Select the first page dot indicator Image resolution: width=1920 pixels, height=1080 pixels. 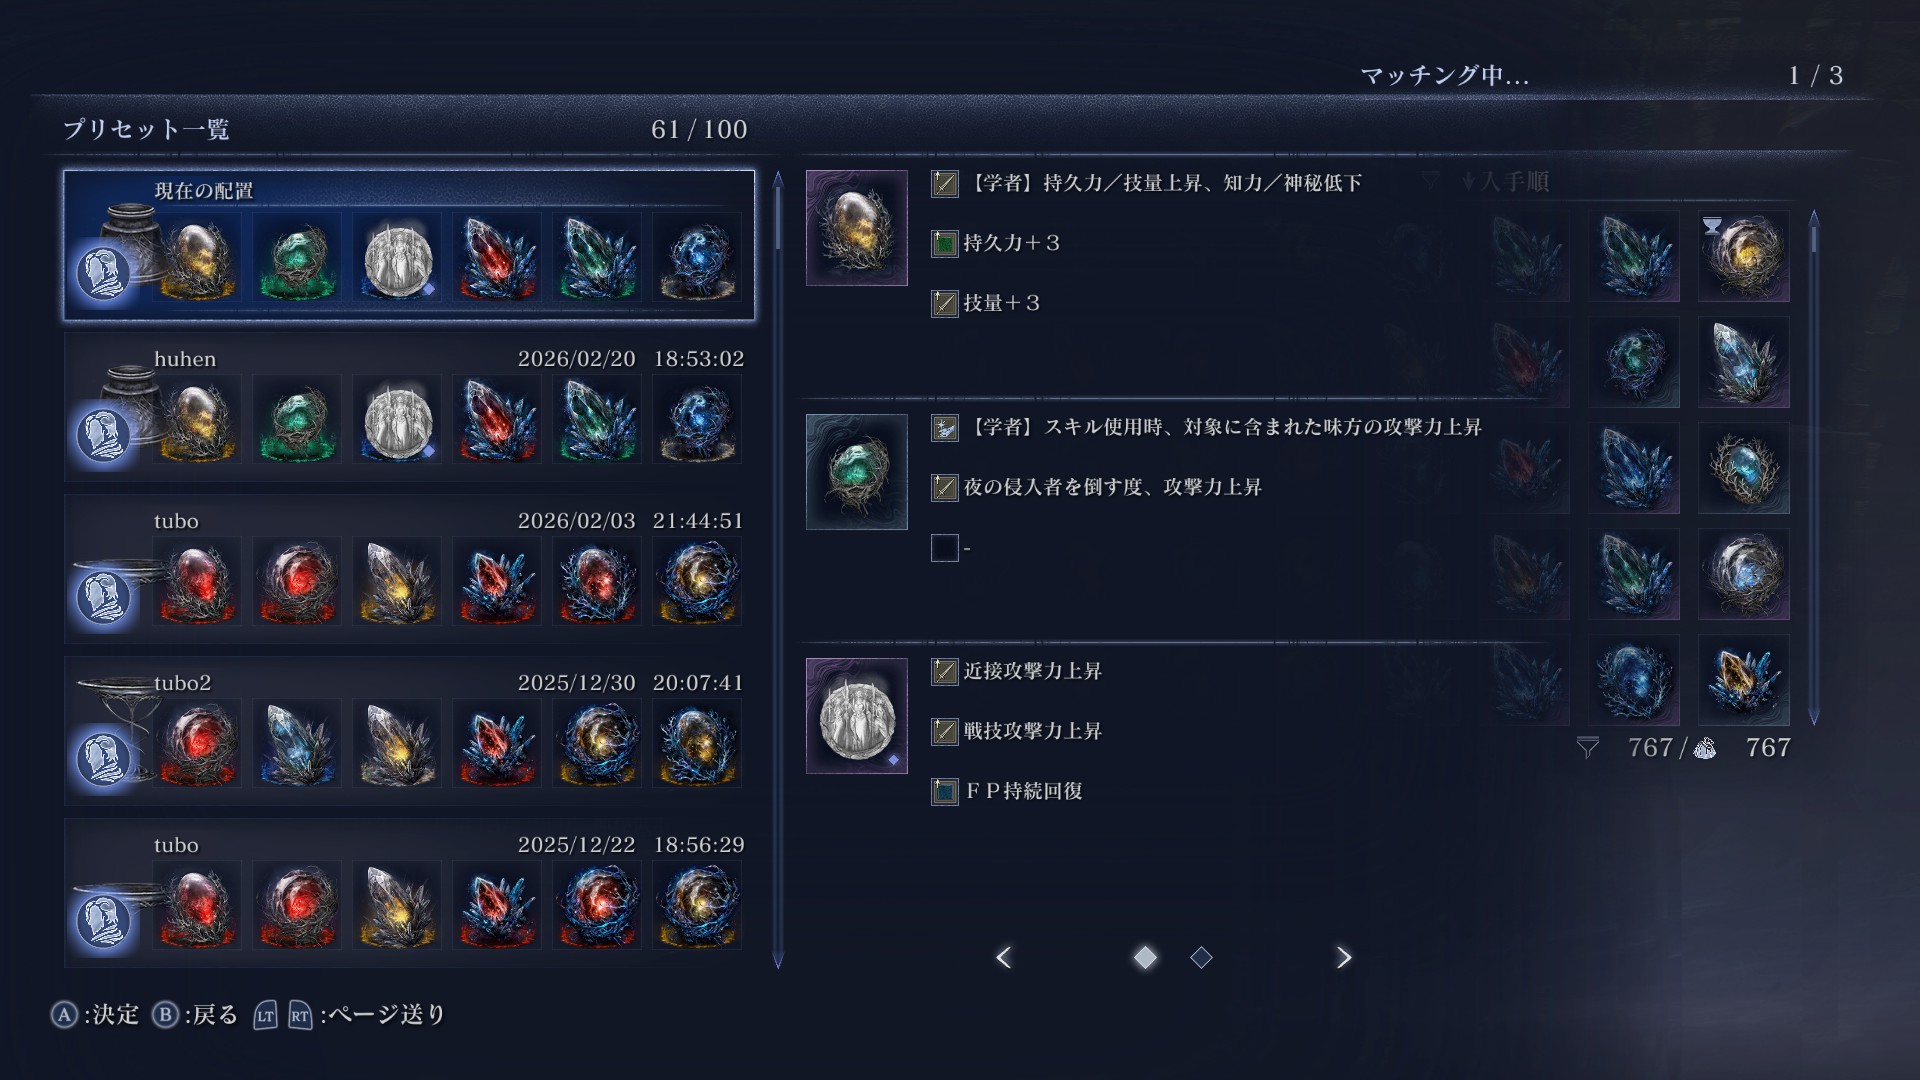pyautogui.click(x=1145, y=958)
